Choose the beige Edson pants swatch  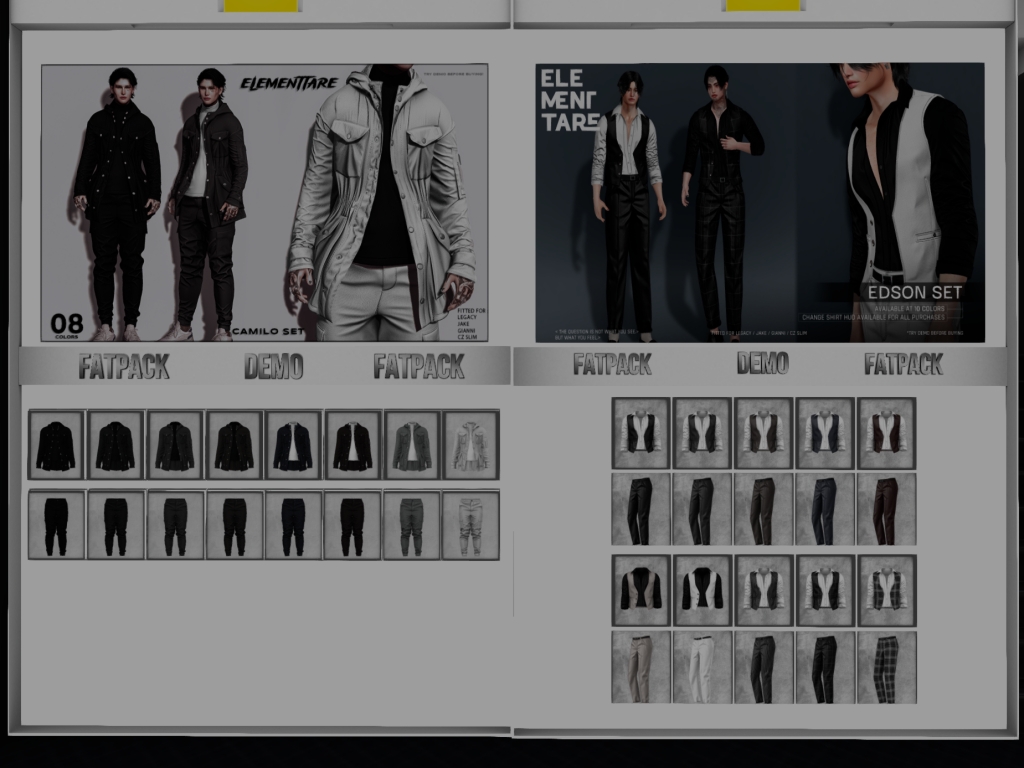641,667
